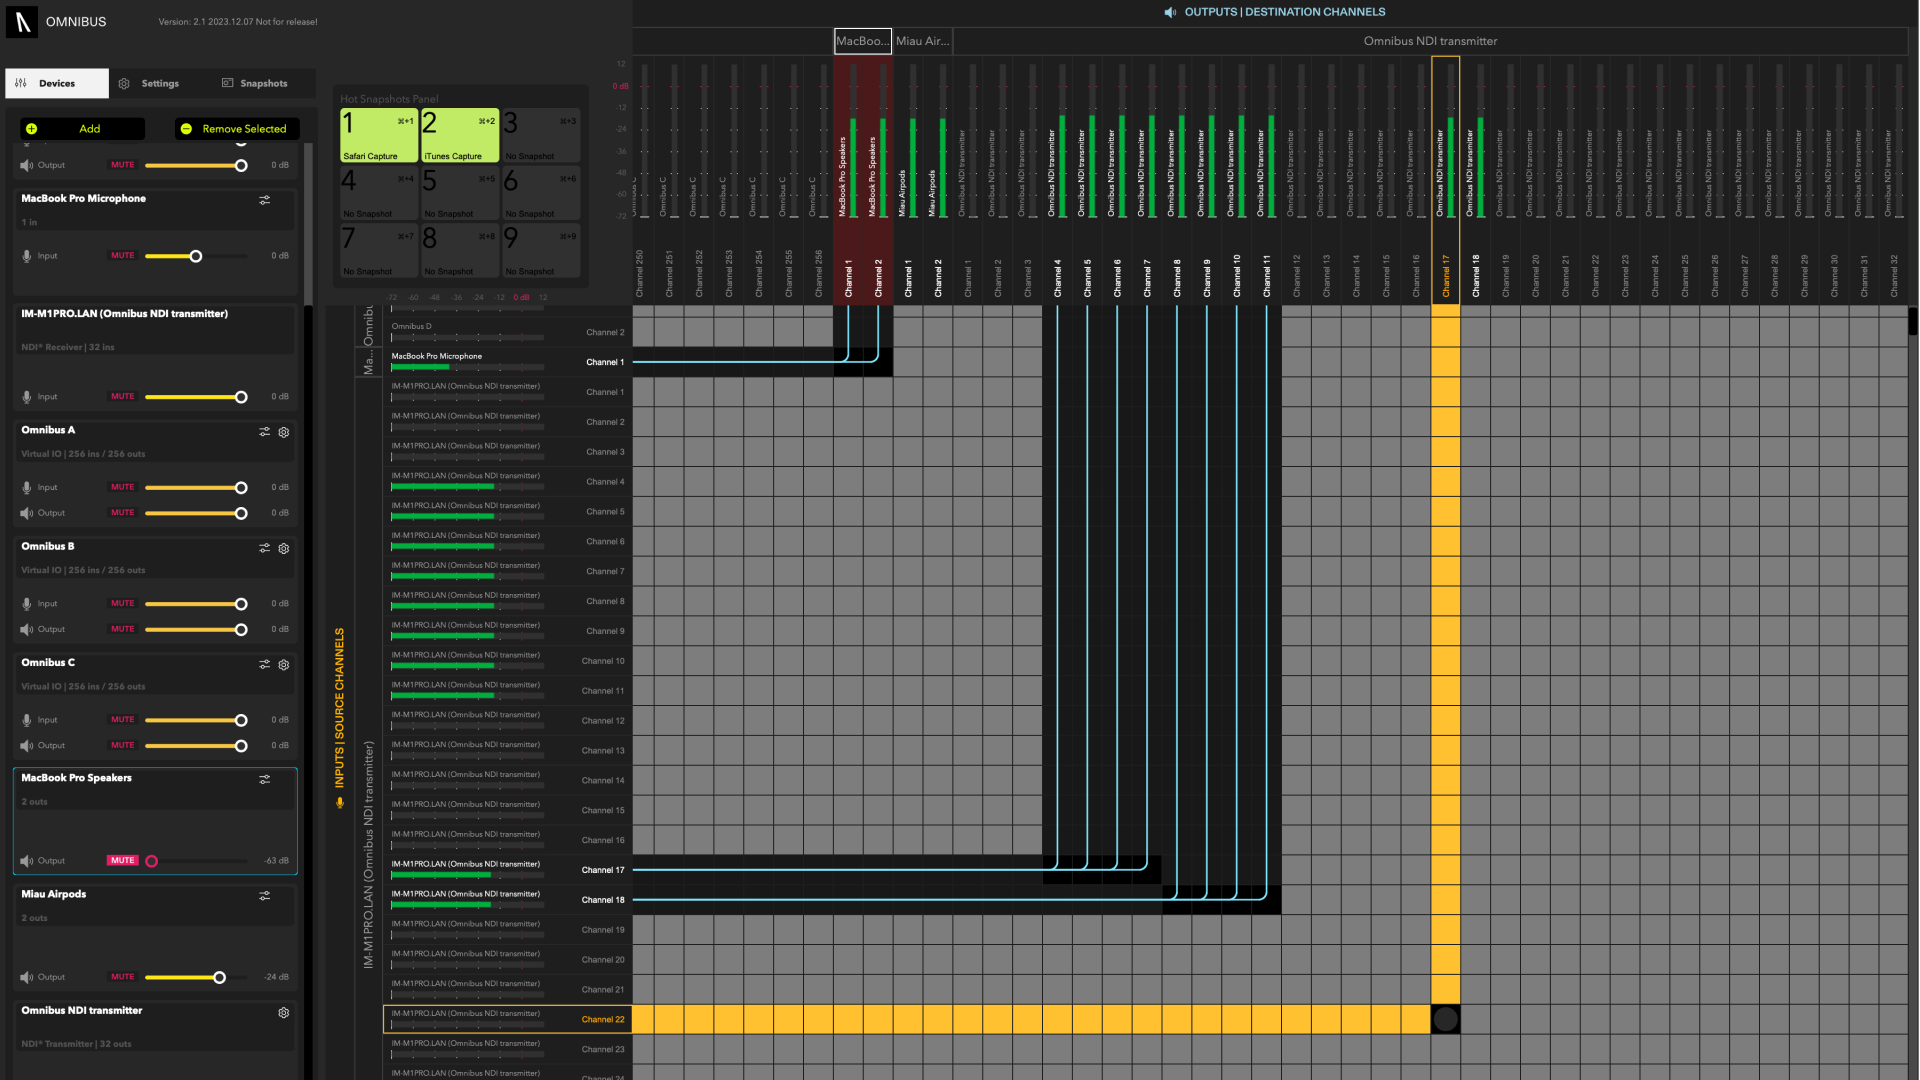Select the Omnibus D Channel 2 source row
The image size is (1920, 1080).
508,332
